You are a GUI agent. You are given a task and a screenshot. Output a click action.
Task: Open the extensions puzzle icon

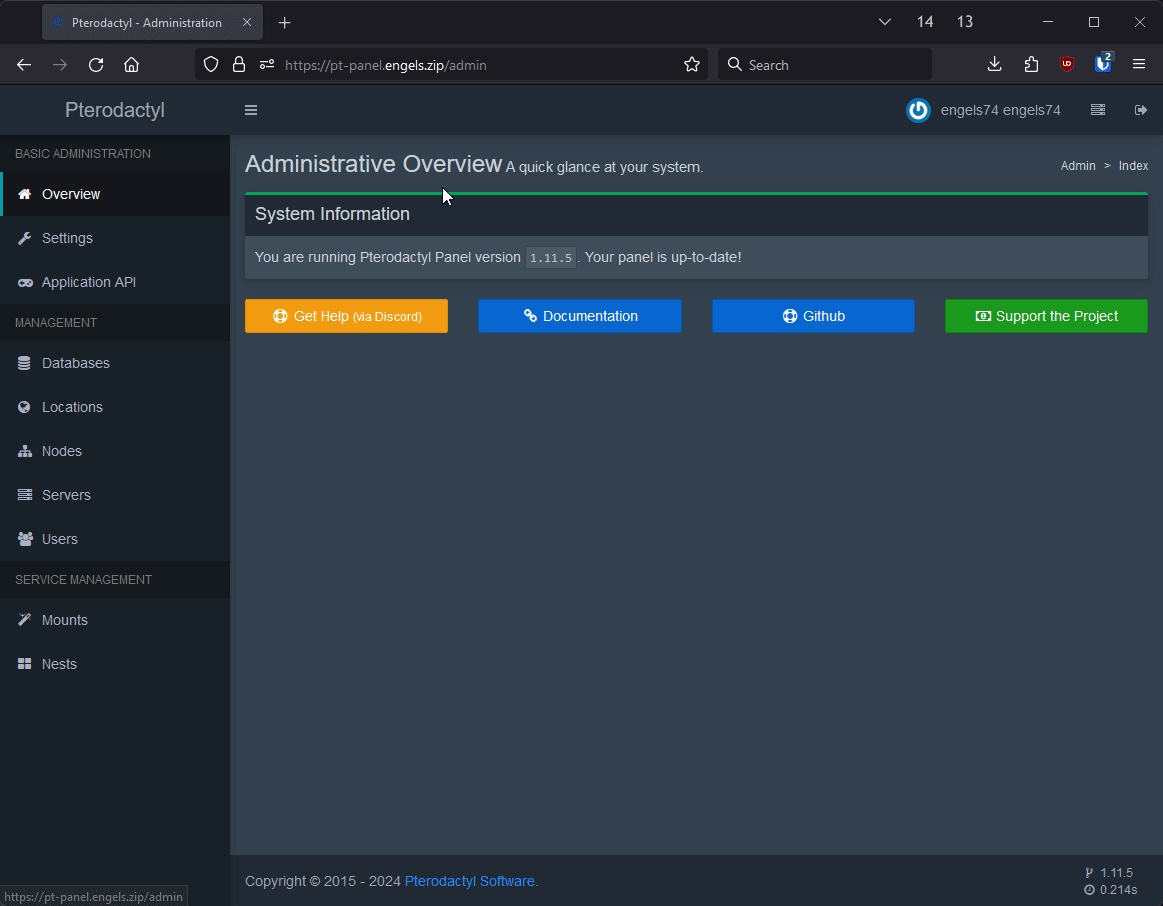1031,65
